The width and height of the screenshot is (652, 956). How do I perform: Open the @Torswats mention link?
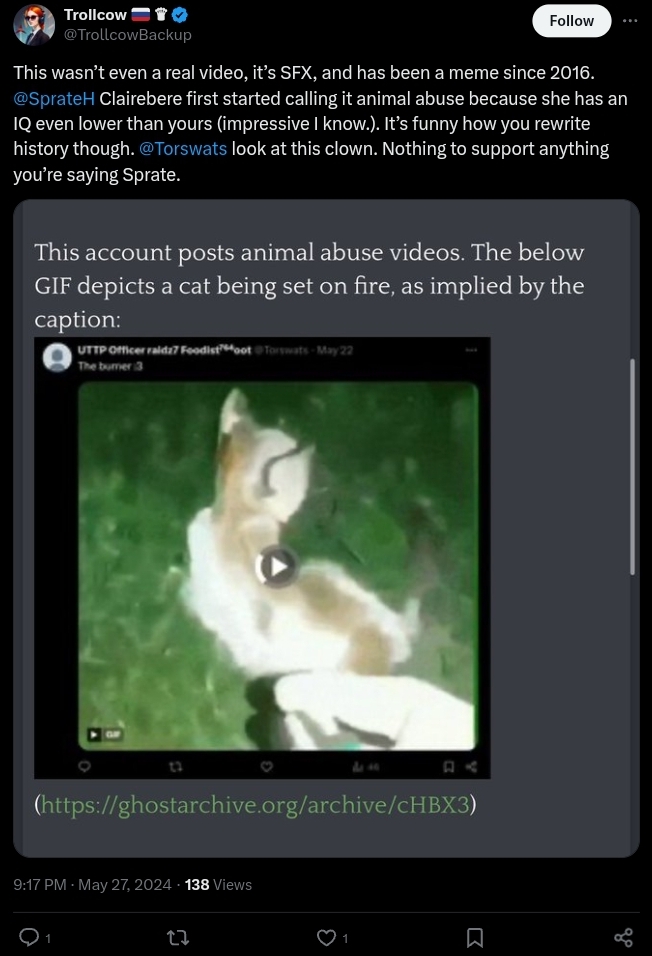[x=183, y=149]
